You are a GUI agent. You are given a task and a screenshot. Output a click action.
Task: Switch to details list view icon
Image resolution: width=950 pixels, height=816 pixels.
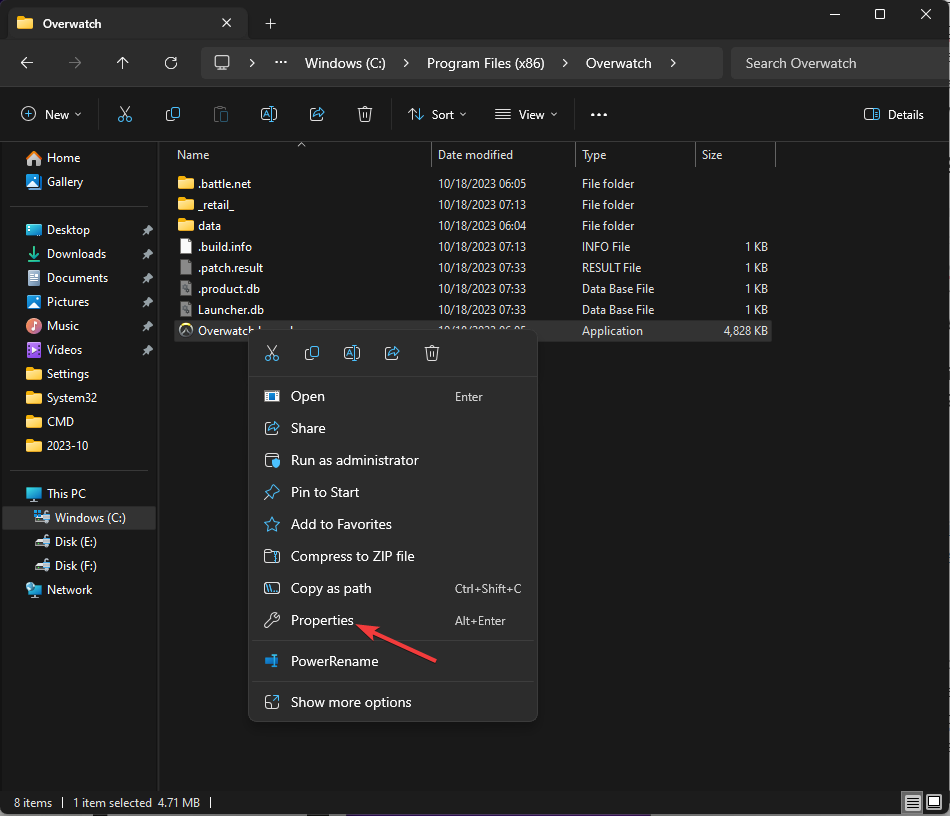[x=912, y=803]
